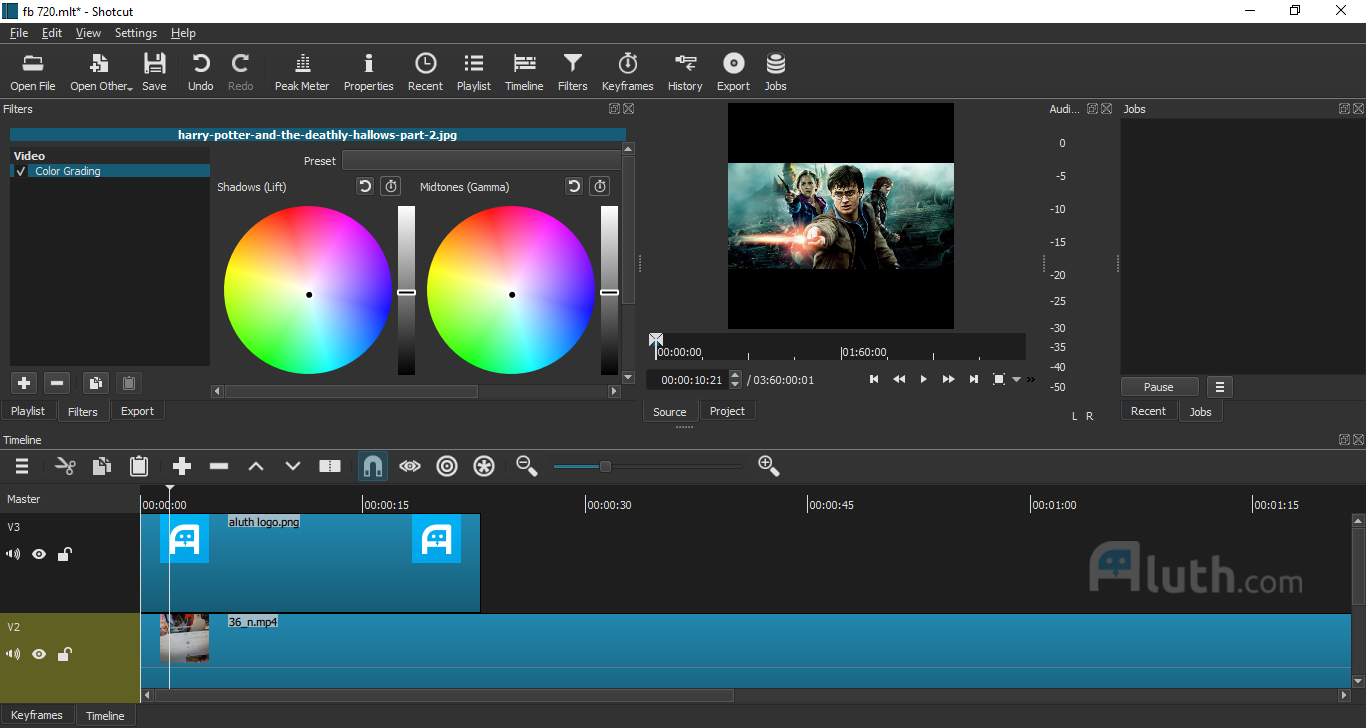The height and width of the screenshot is (728, 1366).
Task: Open the Preset dropdown in the Filters panel
Action: [481, 161]
